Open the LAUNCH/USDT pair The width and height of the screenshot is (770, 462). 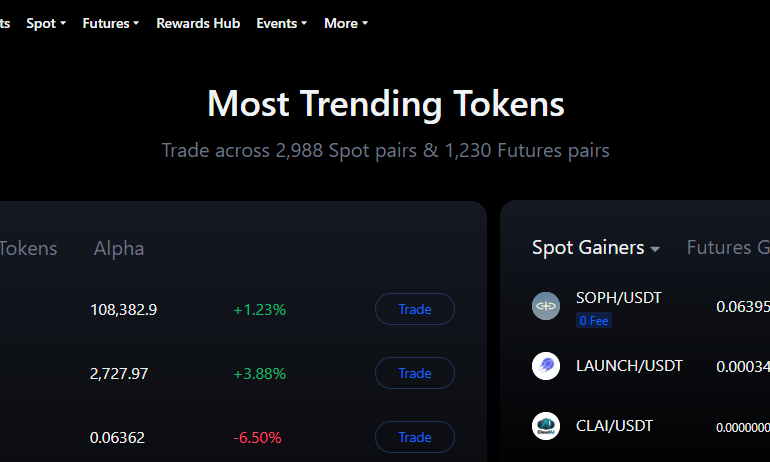629,366
